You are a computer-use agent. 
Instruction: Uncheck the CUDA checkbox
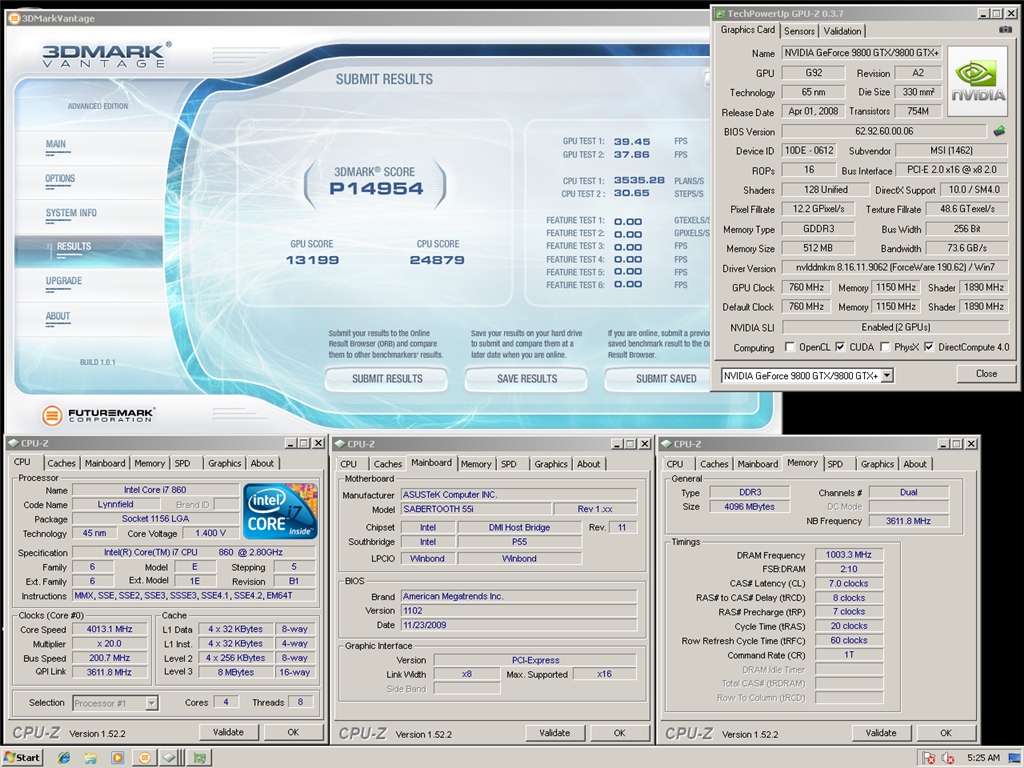(x=840, y=348)
